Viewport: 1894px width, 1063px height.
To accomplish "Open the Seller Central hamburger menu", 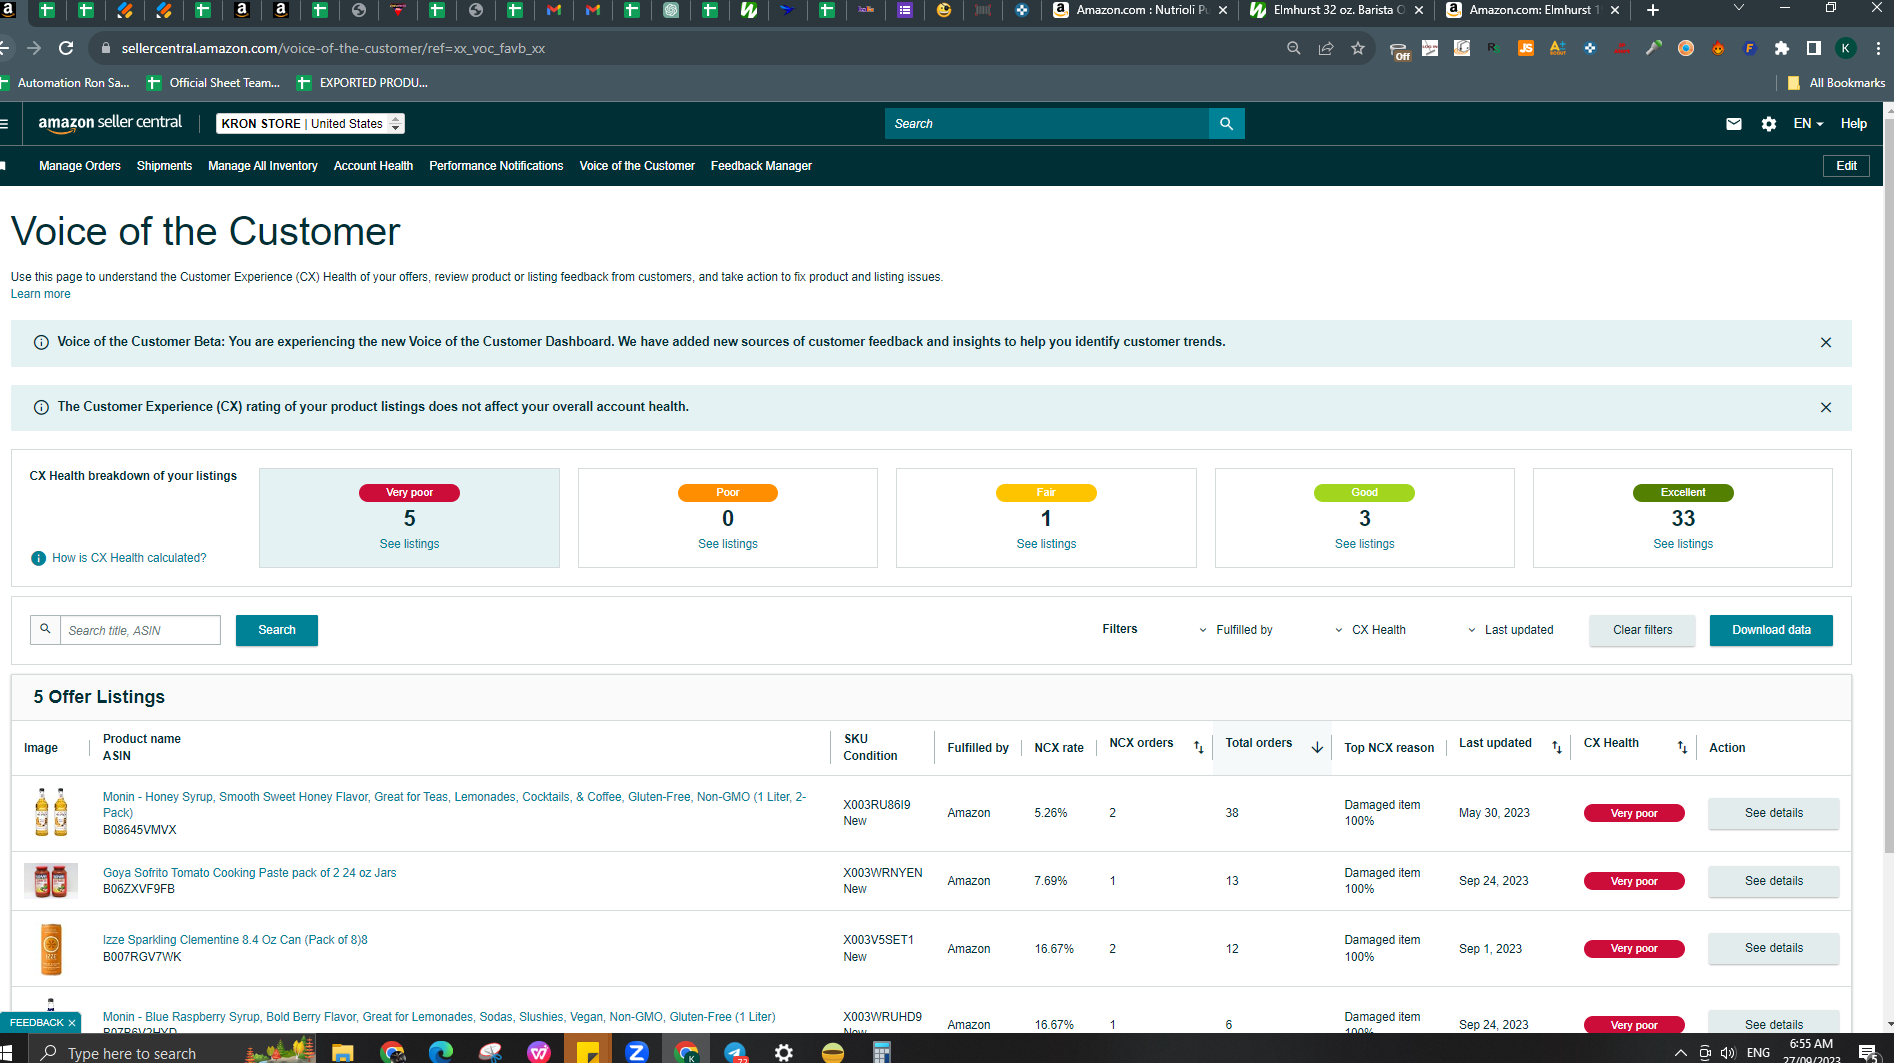I will 5,124.
